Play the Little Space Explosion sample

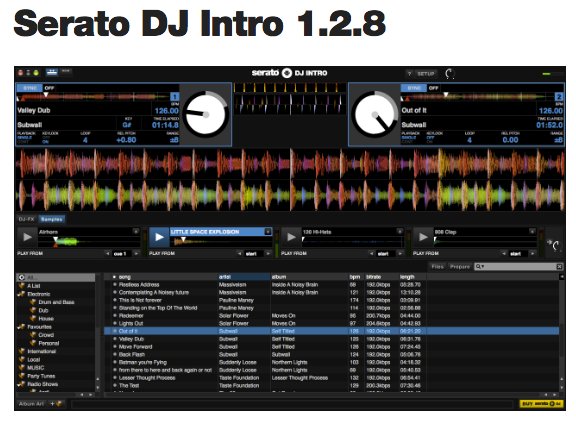pos(159,237)
